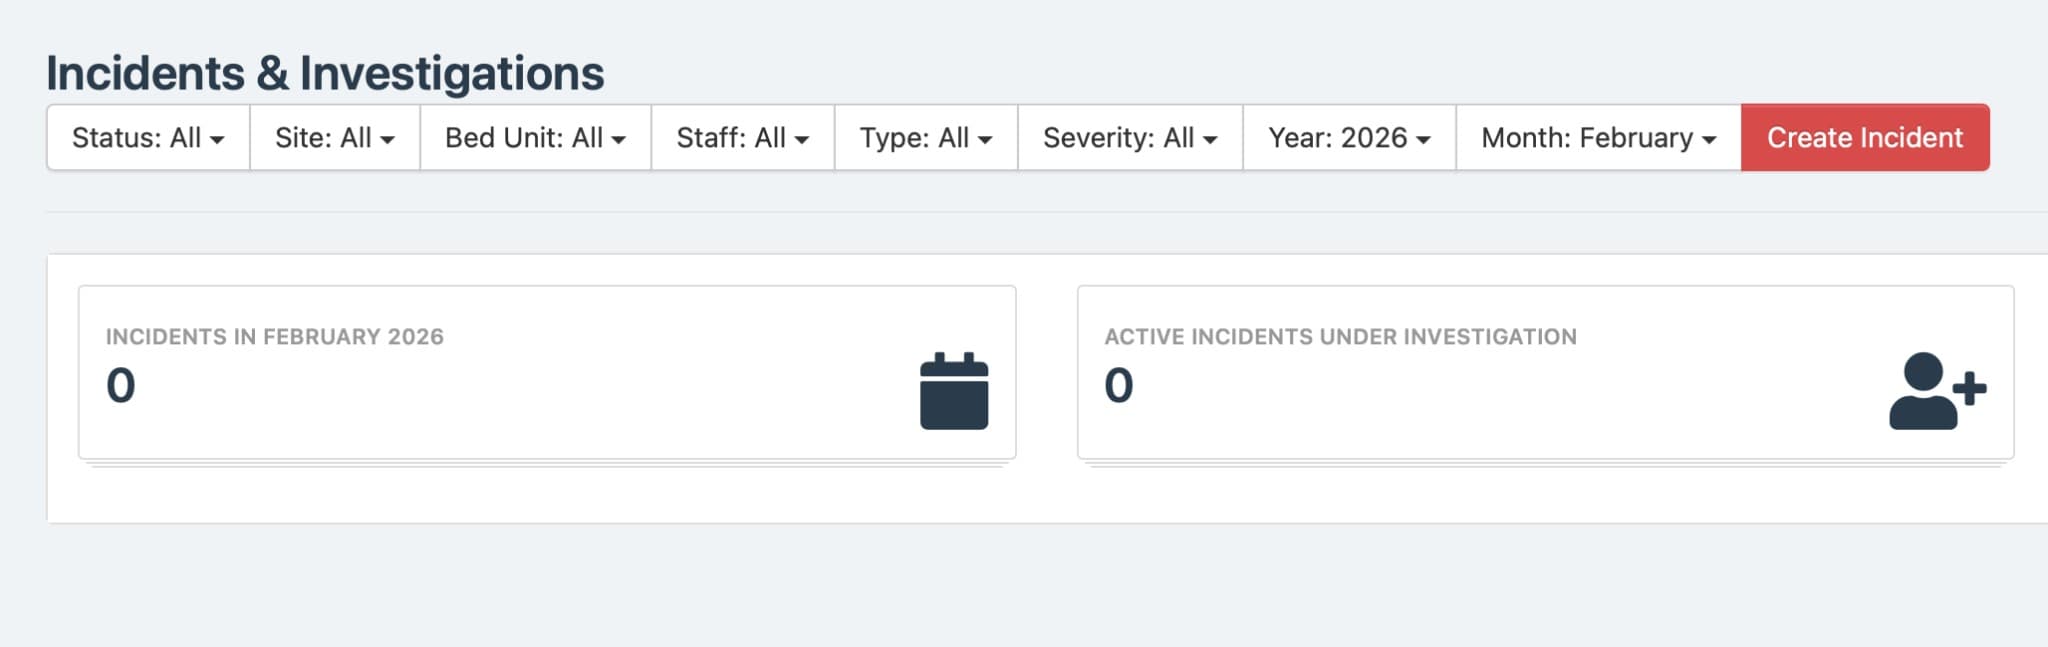Open the Bed Unit filter dropdown

[x=534, y=138]
